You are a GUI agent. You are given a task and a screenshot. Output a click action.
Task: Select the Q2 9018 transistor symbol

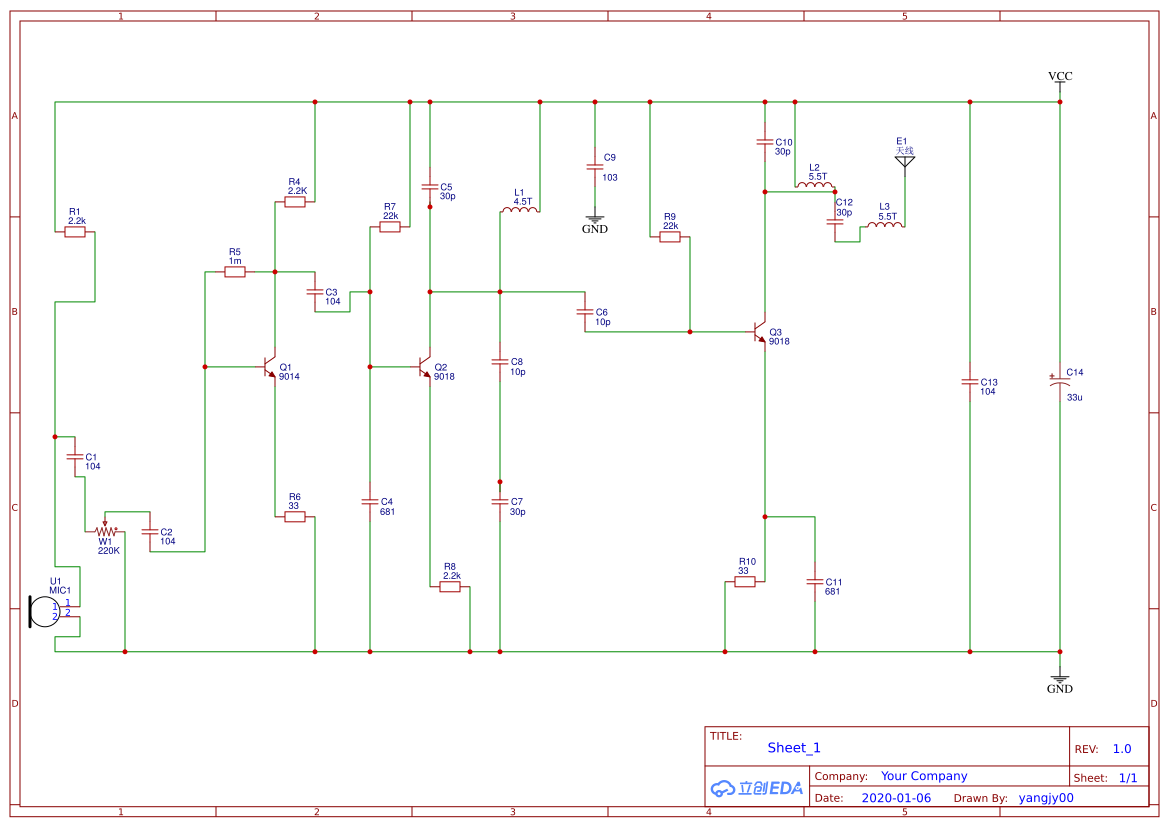424,367
